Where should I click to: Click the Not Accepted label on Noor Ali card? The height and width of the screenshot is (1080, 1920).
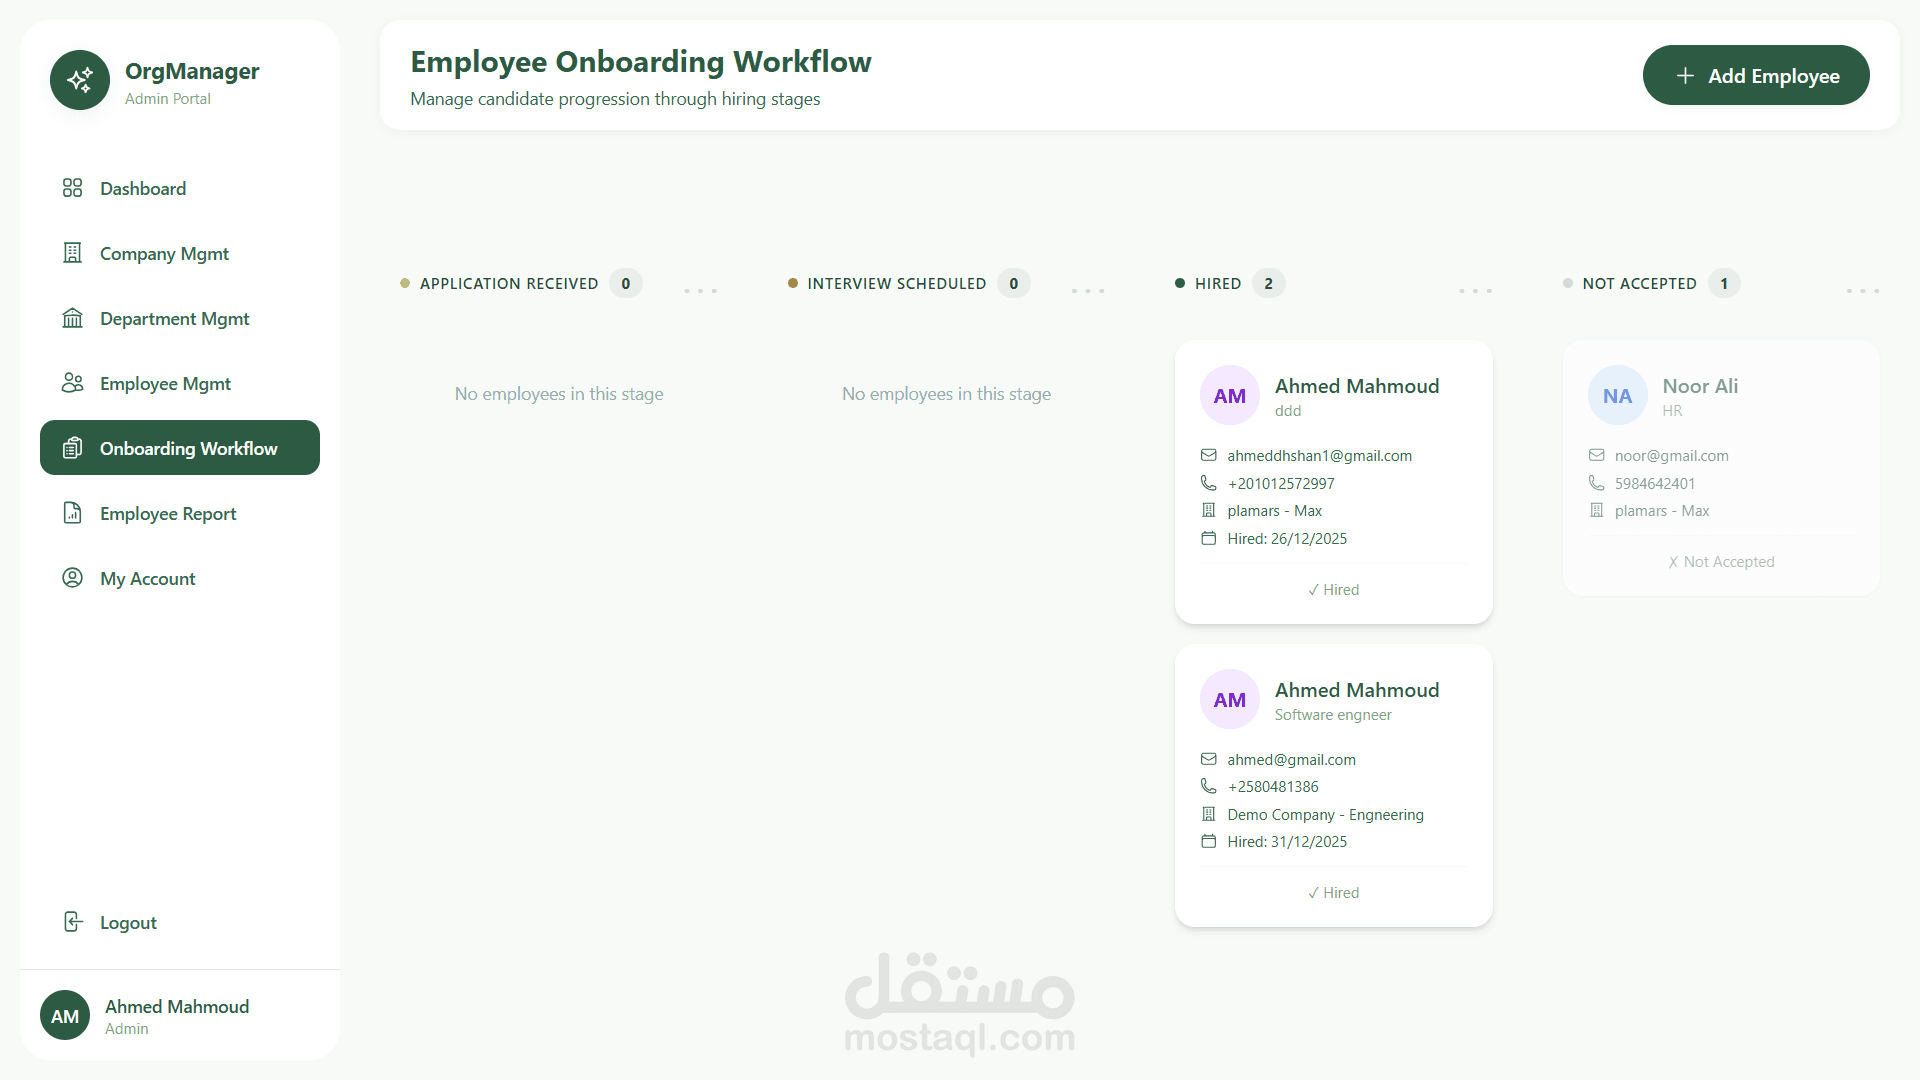(1721, 562)
